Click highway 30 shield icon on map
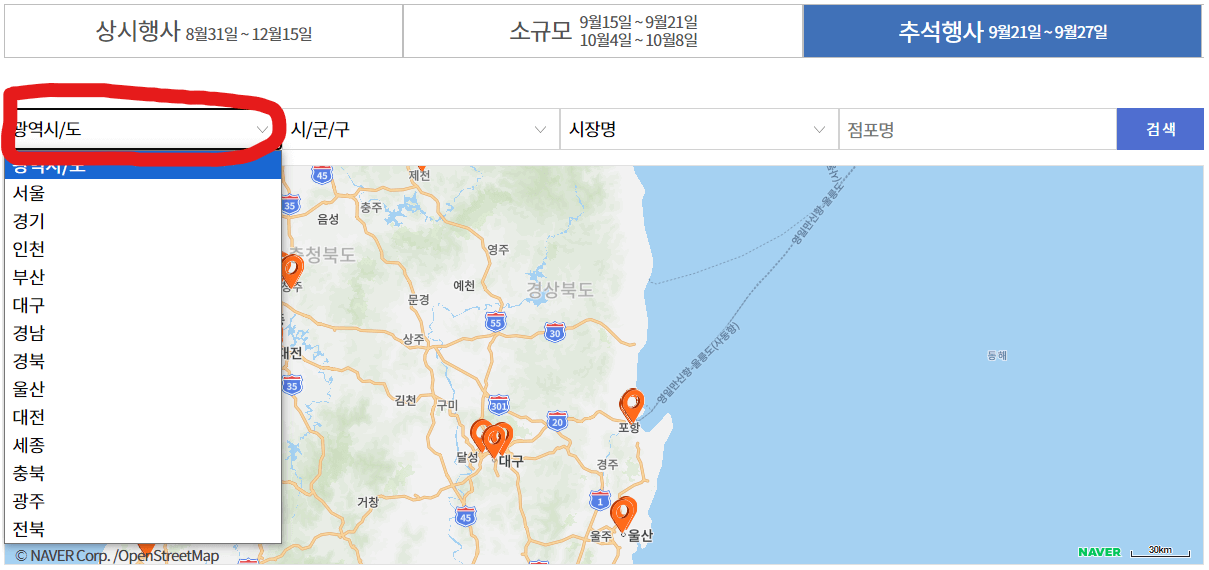 pos(556,331)
